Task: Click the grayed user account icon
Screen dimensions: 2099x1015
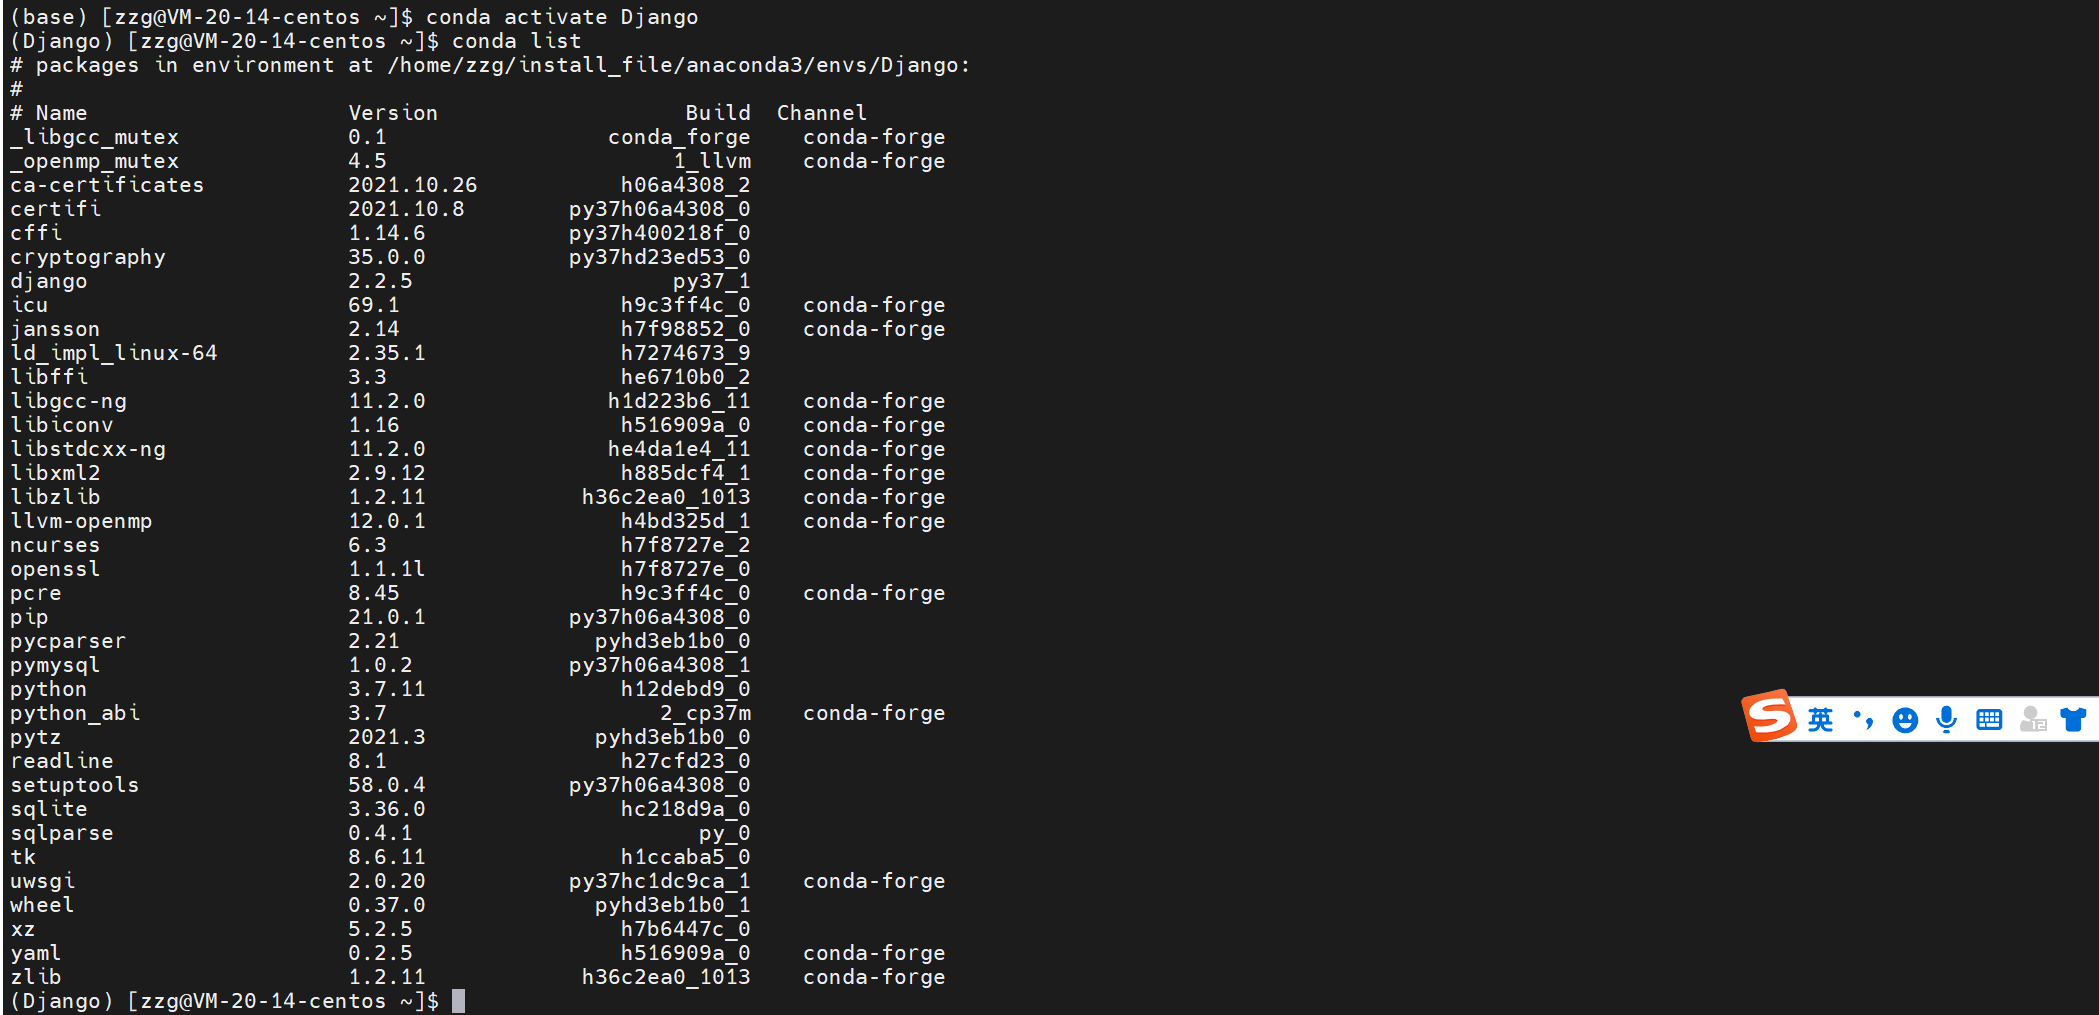Action: [x=2032, y=720]
